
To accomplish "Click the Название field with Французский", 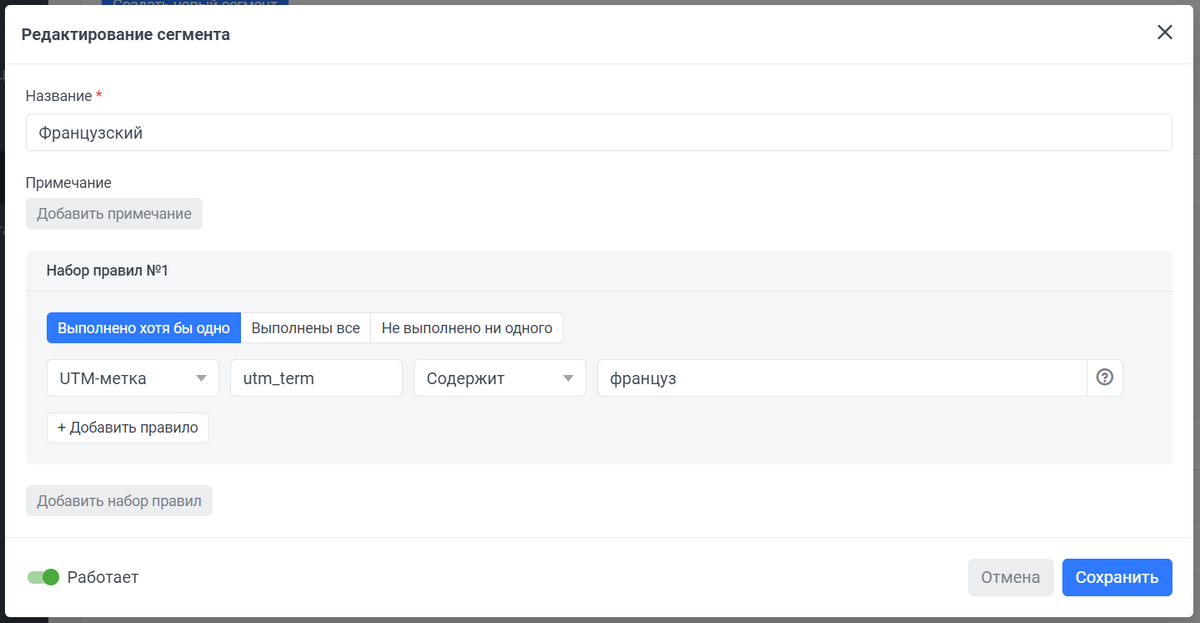I will [599, 132].
